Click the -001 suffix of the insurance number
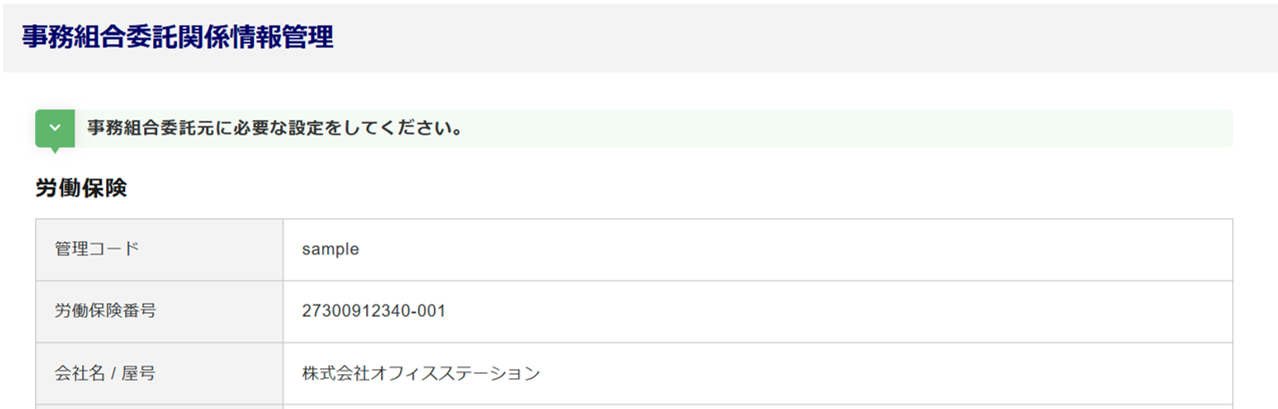1278x409 pixels. (430, 311)
